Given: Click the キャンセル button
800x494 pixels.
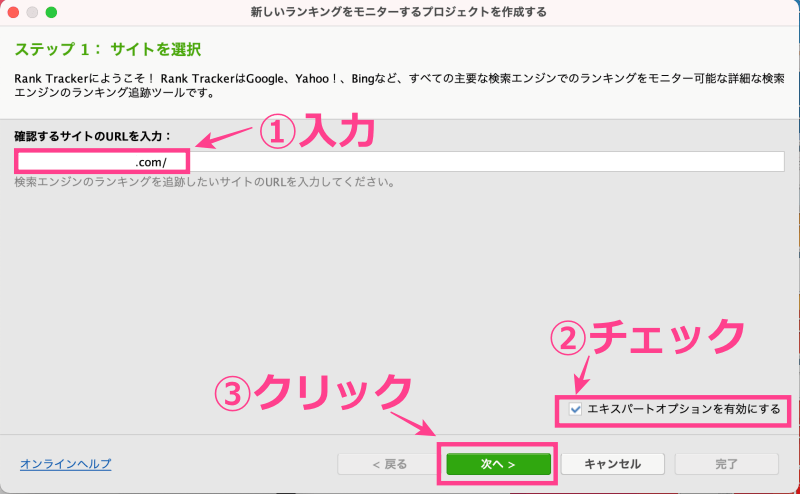Looking at the screenshot, I should pos(612,464).
